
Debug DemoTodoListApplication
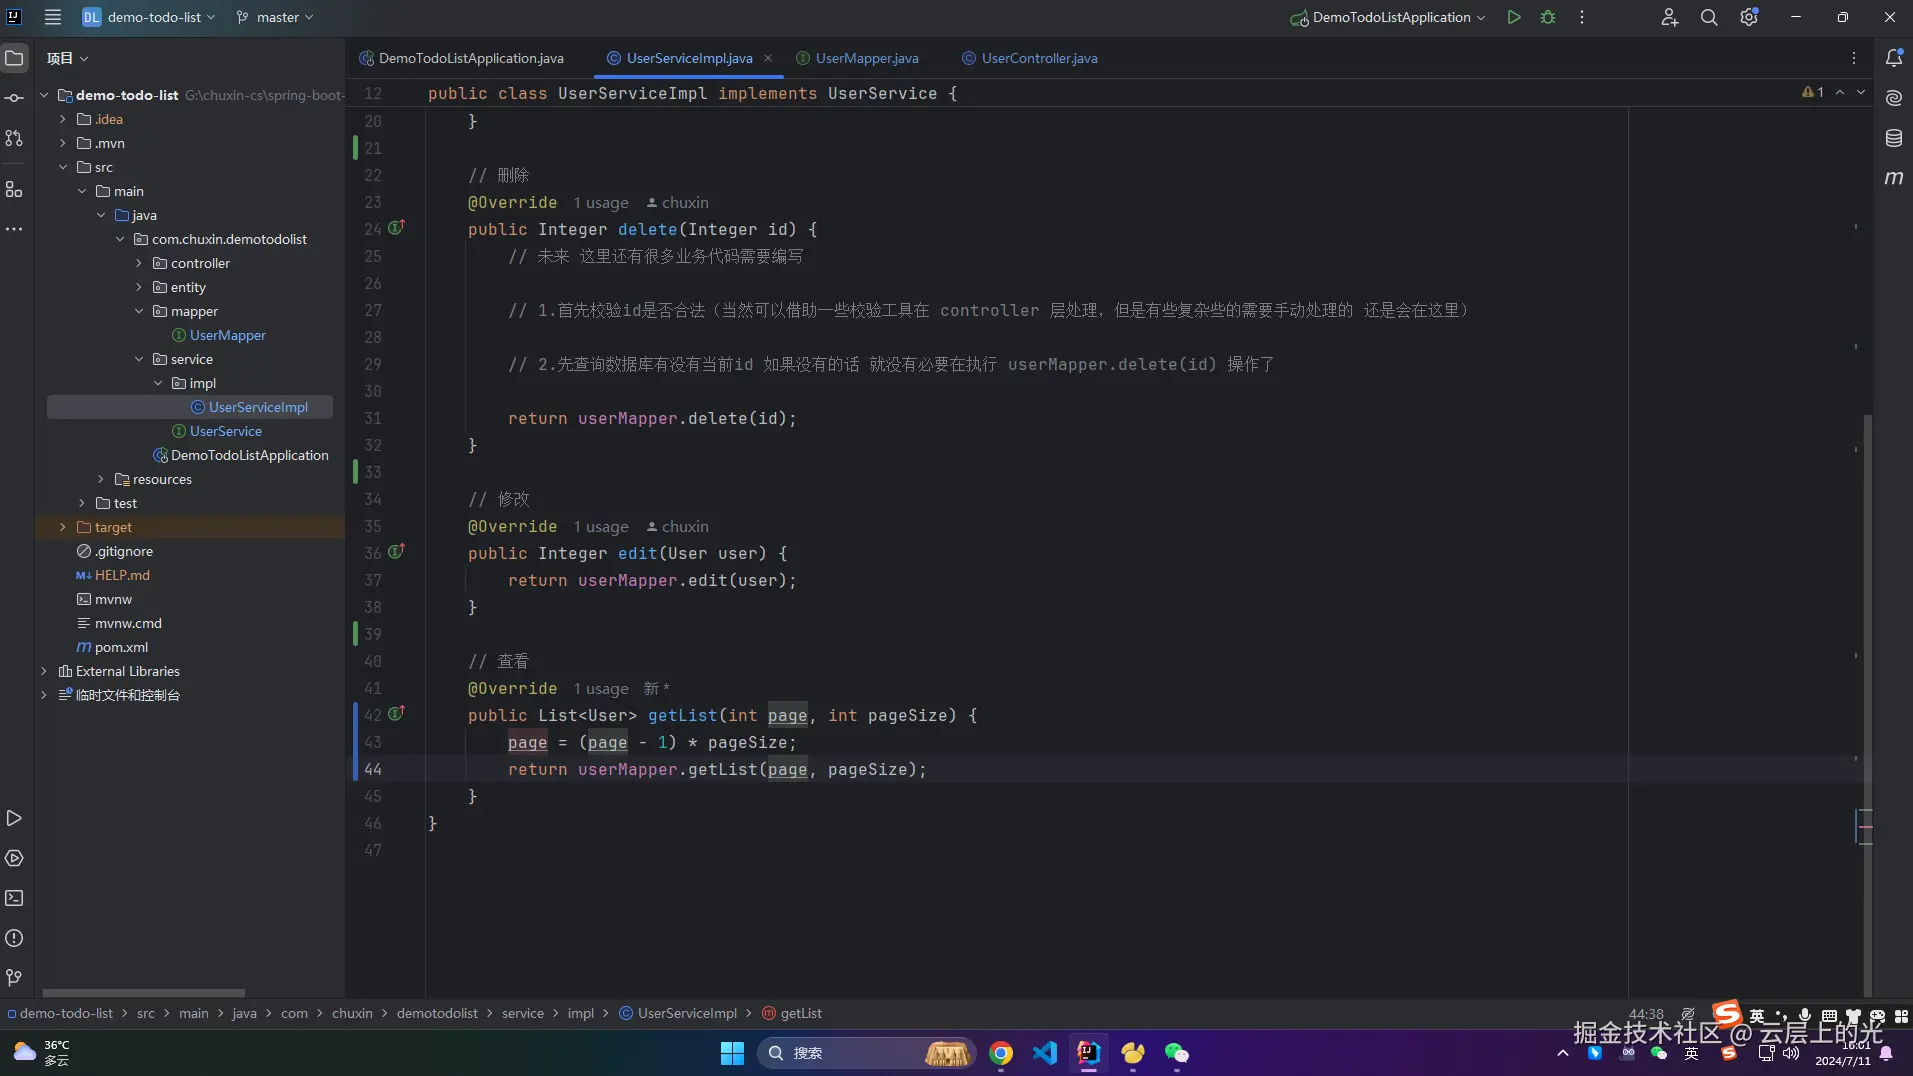pyautogui.click(x=1548, y=17)
